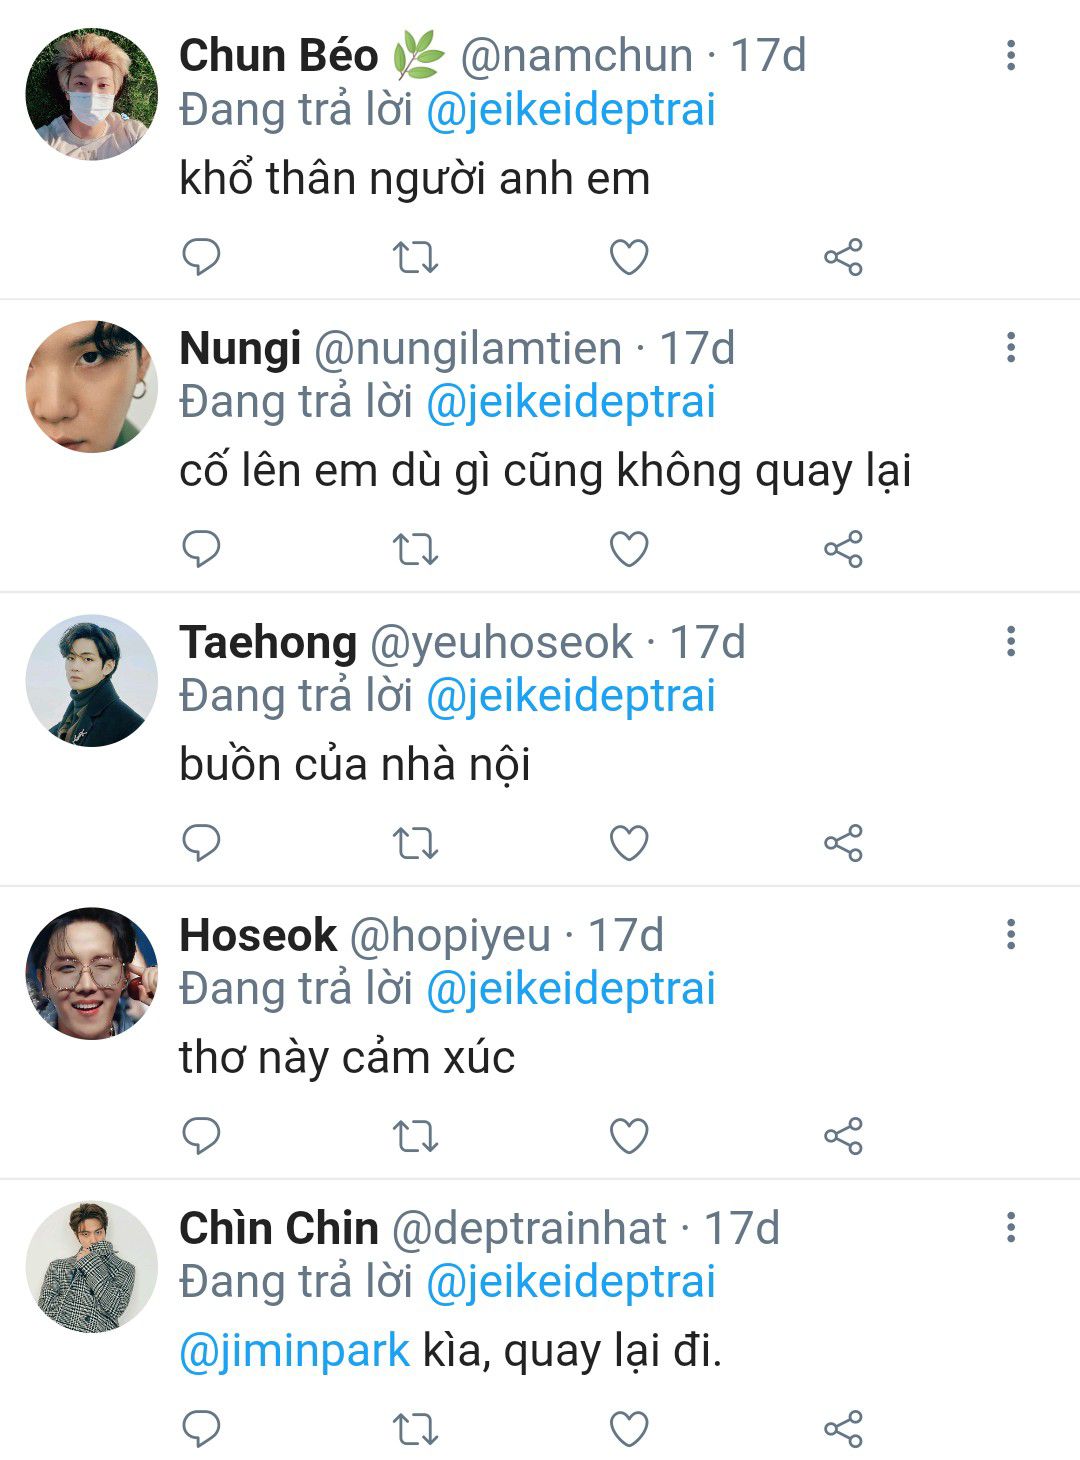This screenshot has width=1080, height=1460.
Task: Share Chun Béo's tweet
Action: tap(843, 257)
